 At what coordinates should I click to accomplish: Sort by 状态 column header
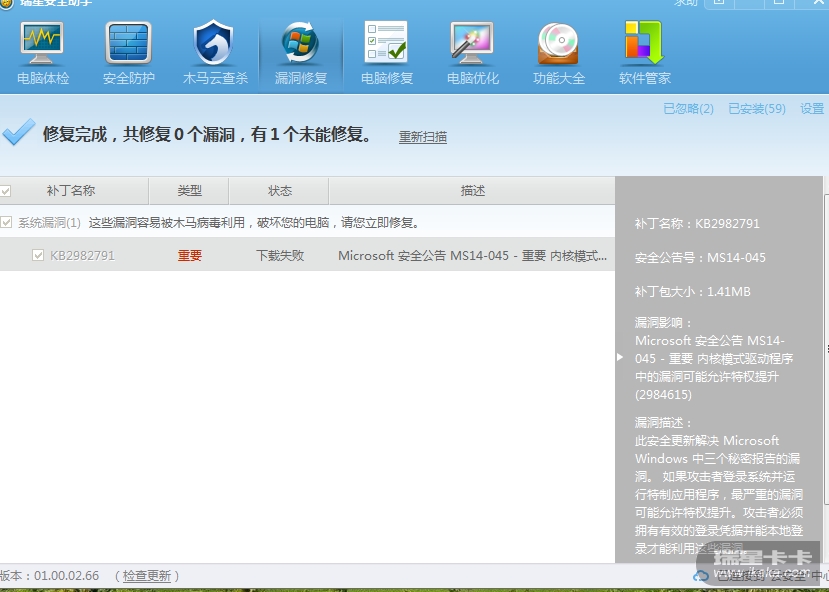click(280, 191)
